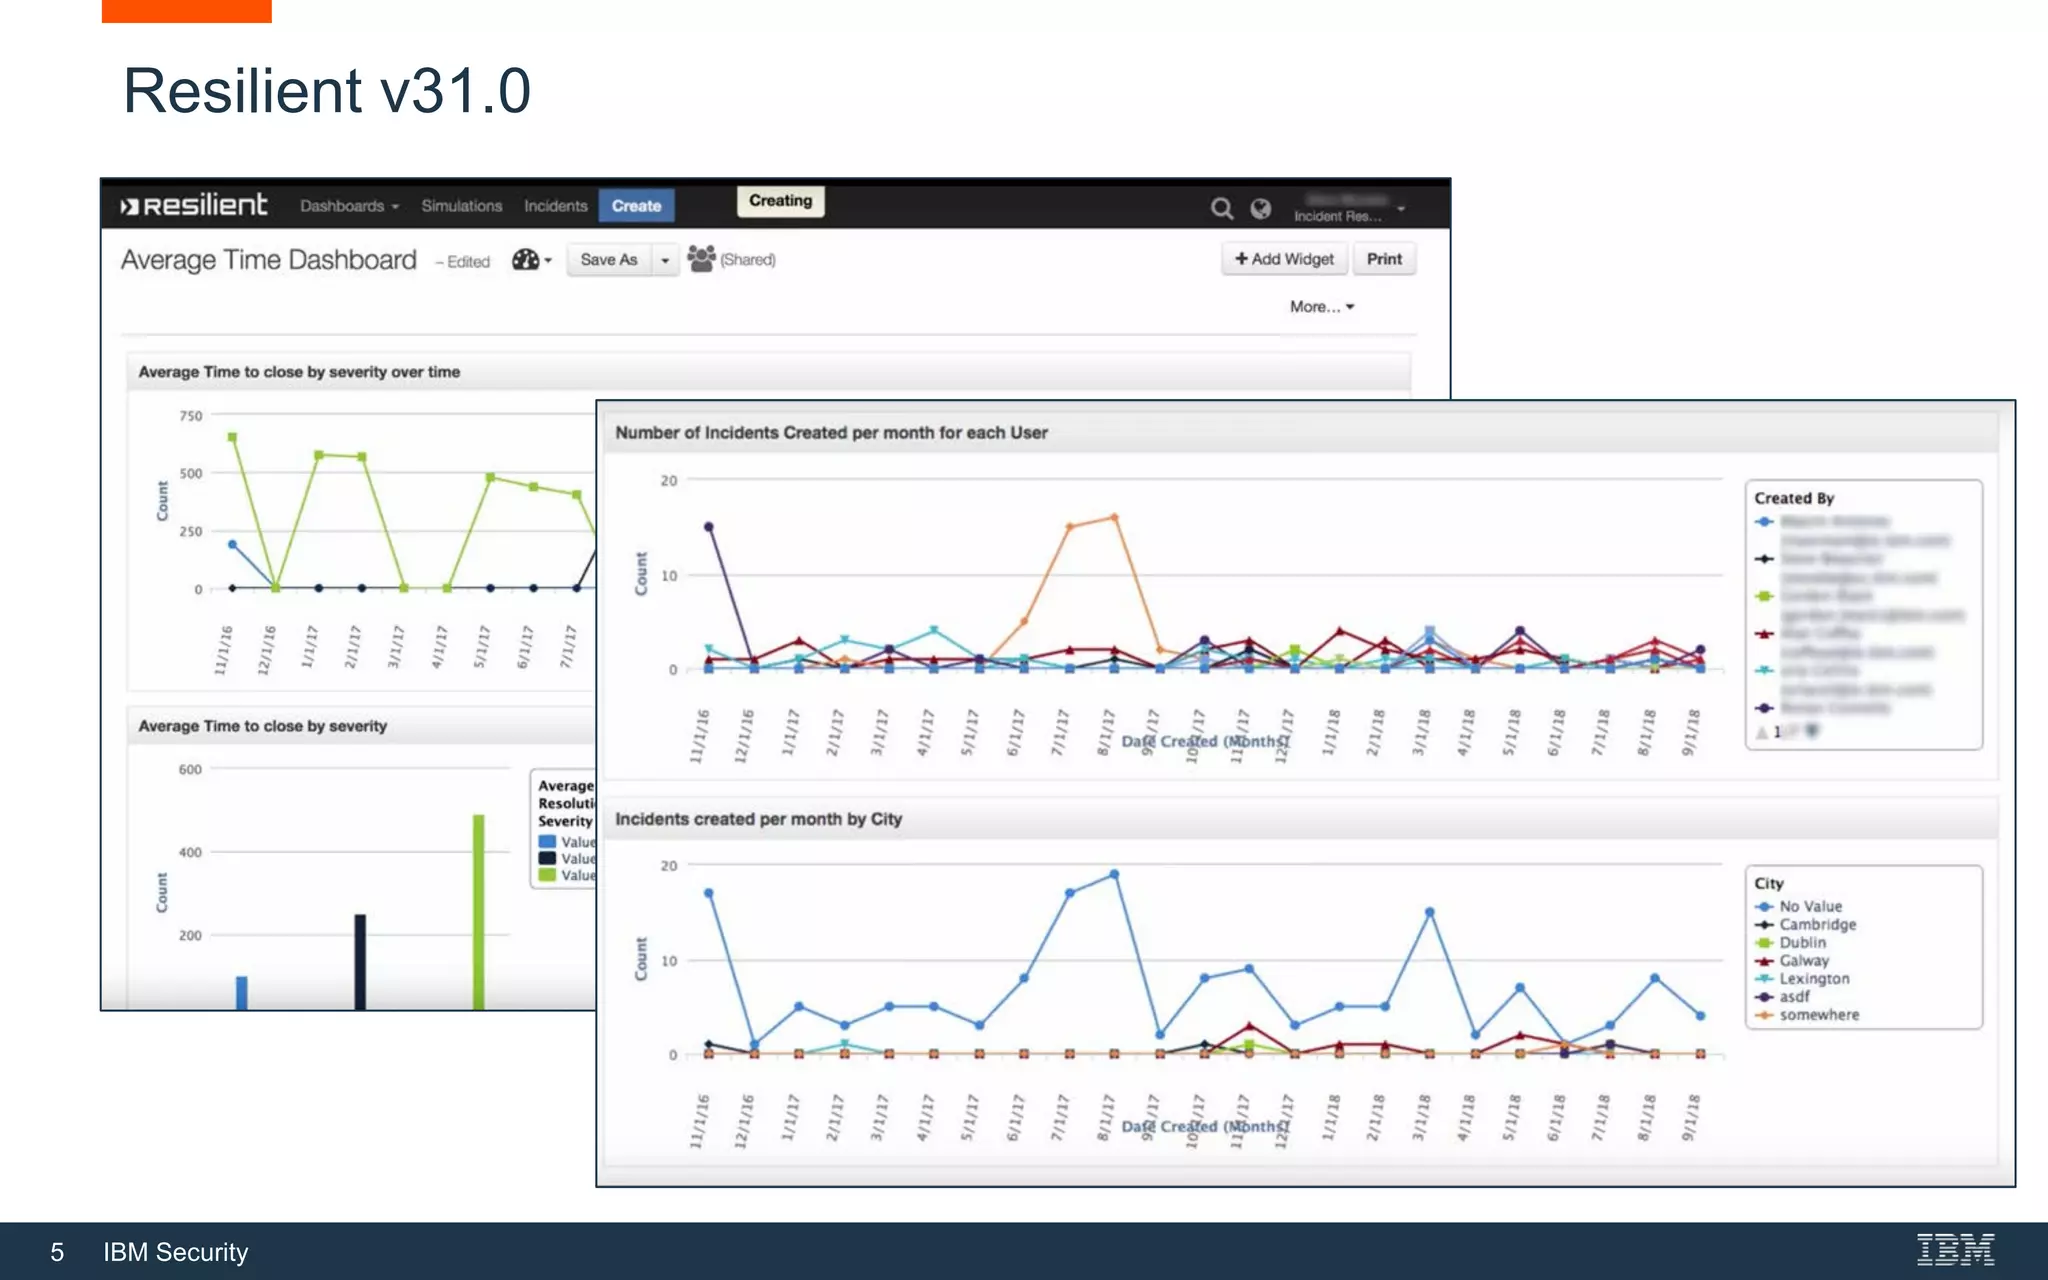This screenshot has width=2048, height=1280.
Task: Click the Average Time Dashboard title
Action: (269, 260)
